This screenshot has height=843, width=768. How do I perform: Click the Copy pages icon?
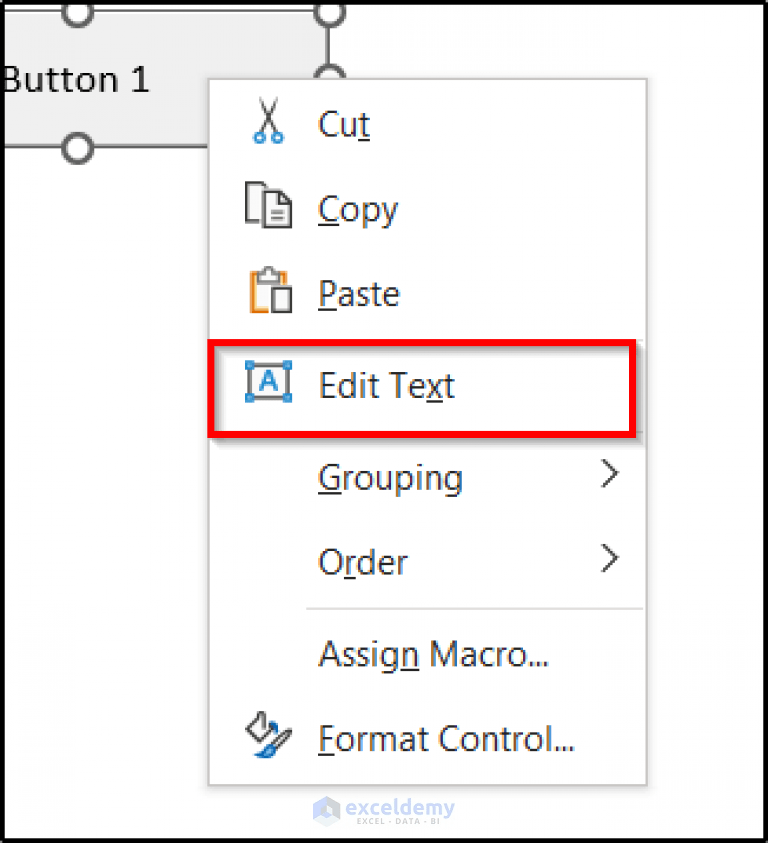[x=266, y=205]
